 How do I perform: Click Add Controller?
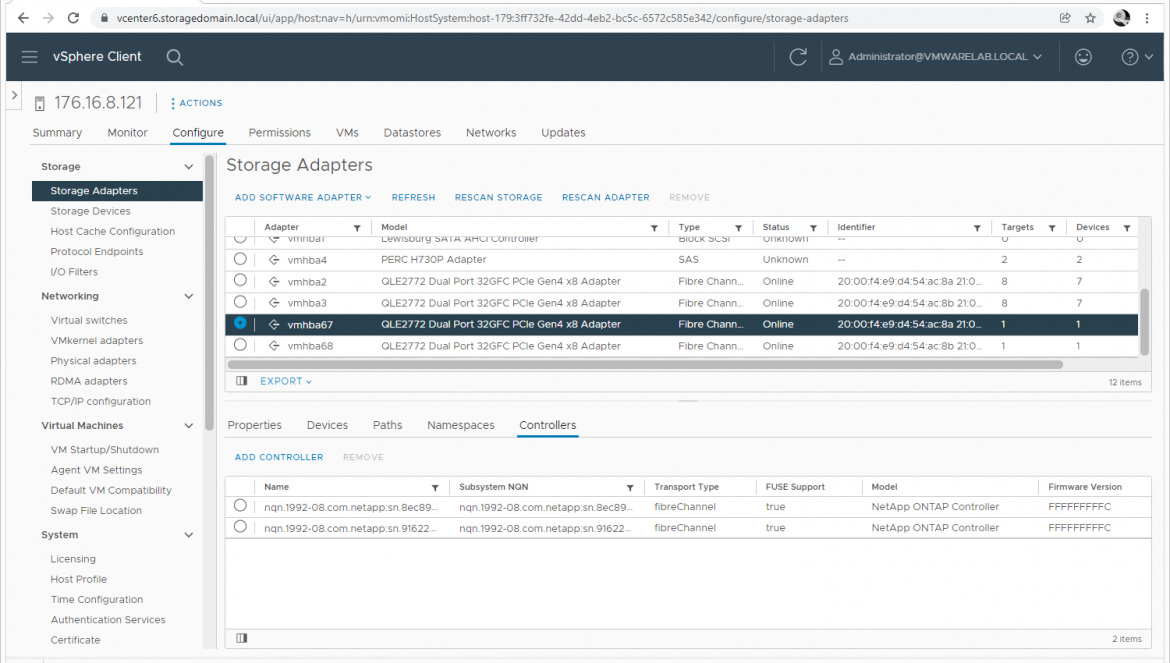point(279,457)
